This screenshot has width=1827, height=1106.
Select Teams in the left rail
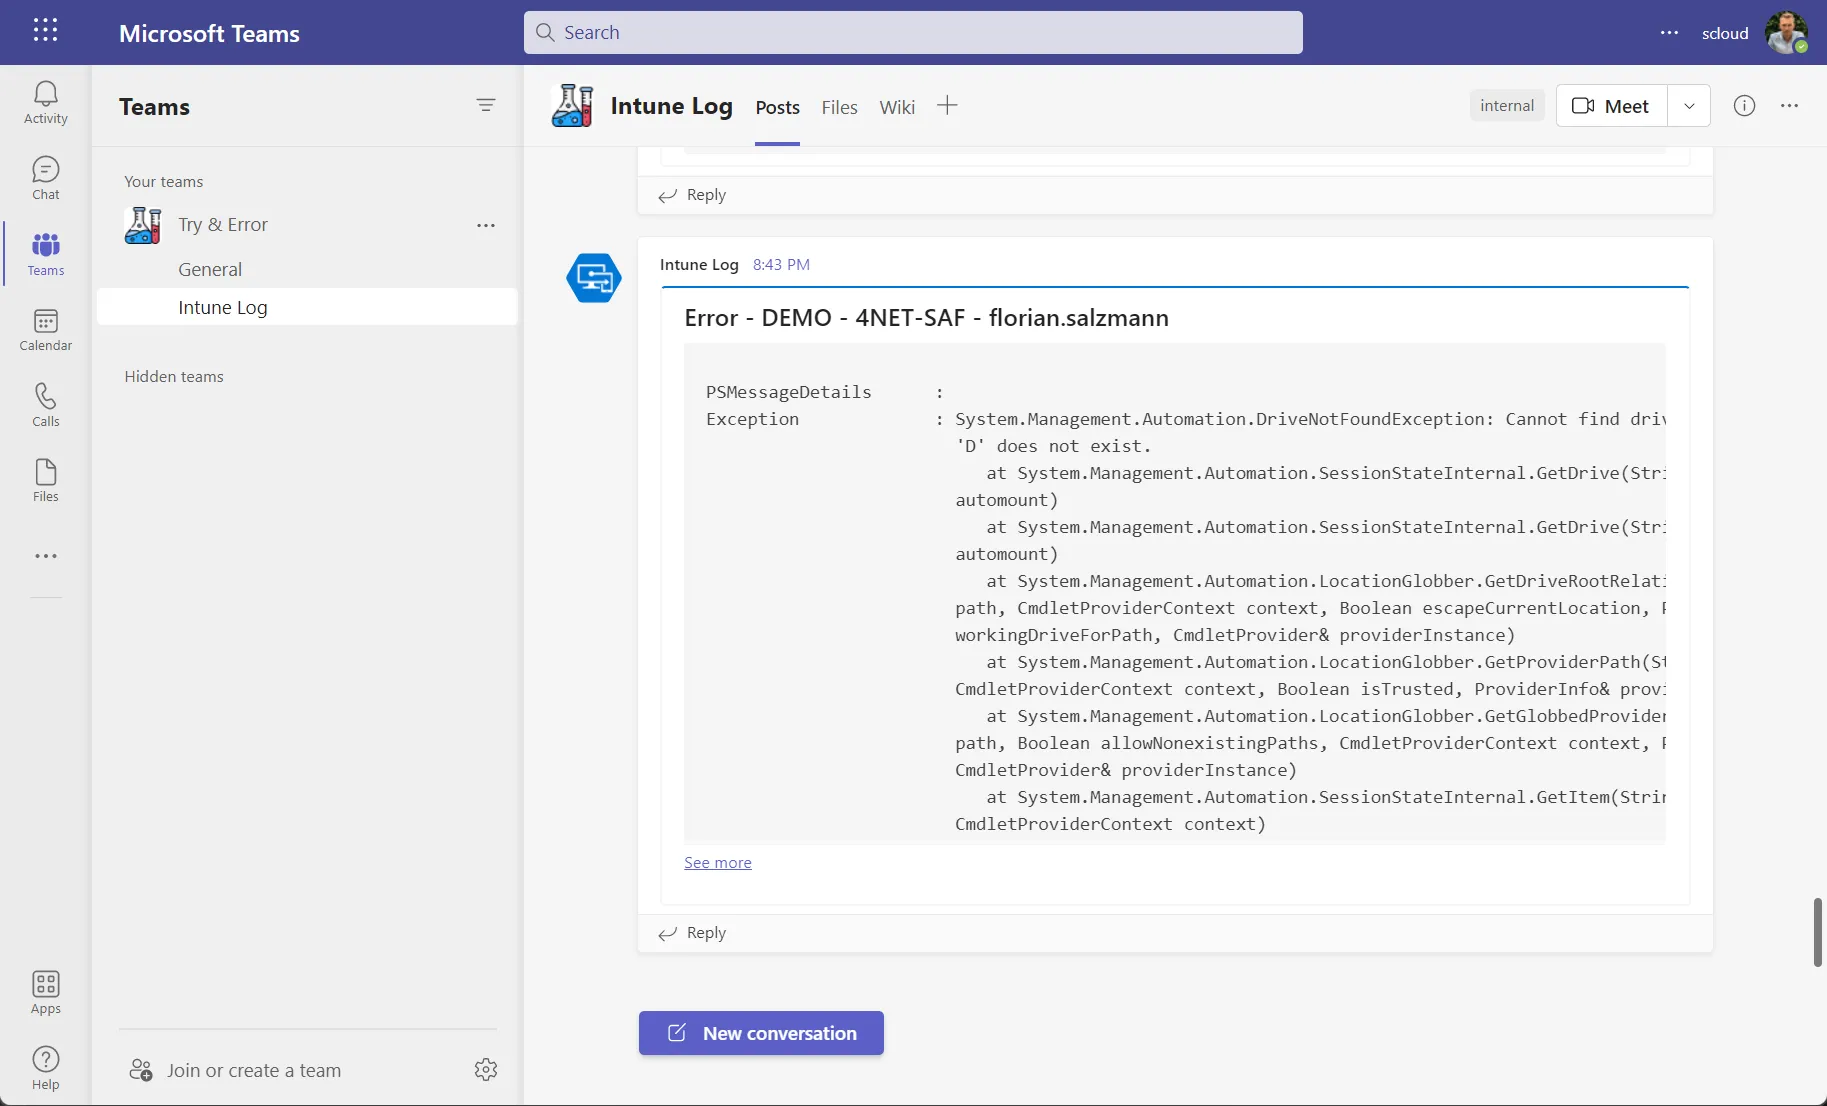[46, 255]
